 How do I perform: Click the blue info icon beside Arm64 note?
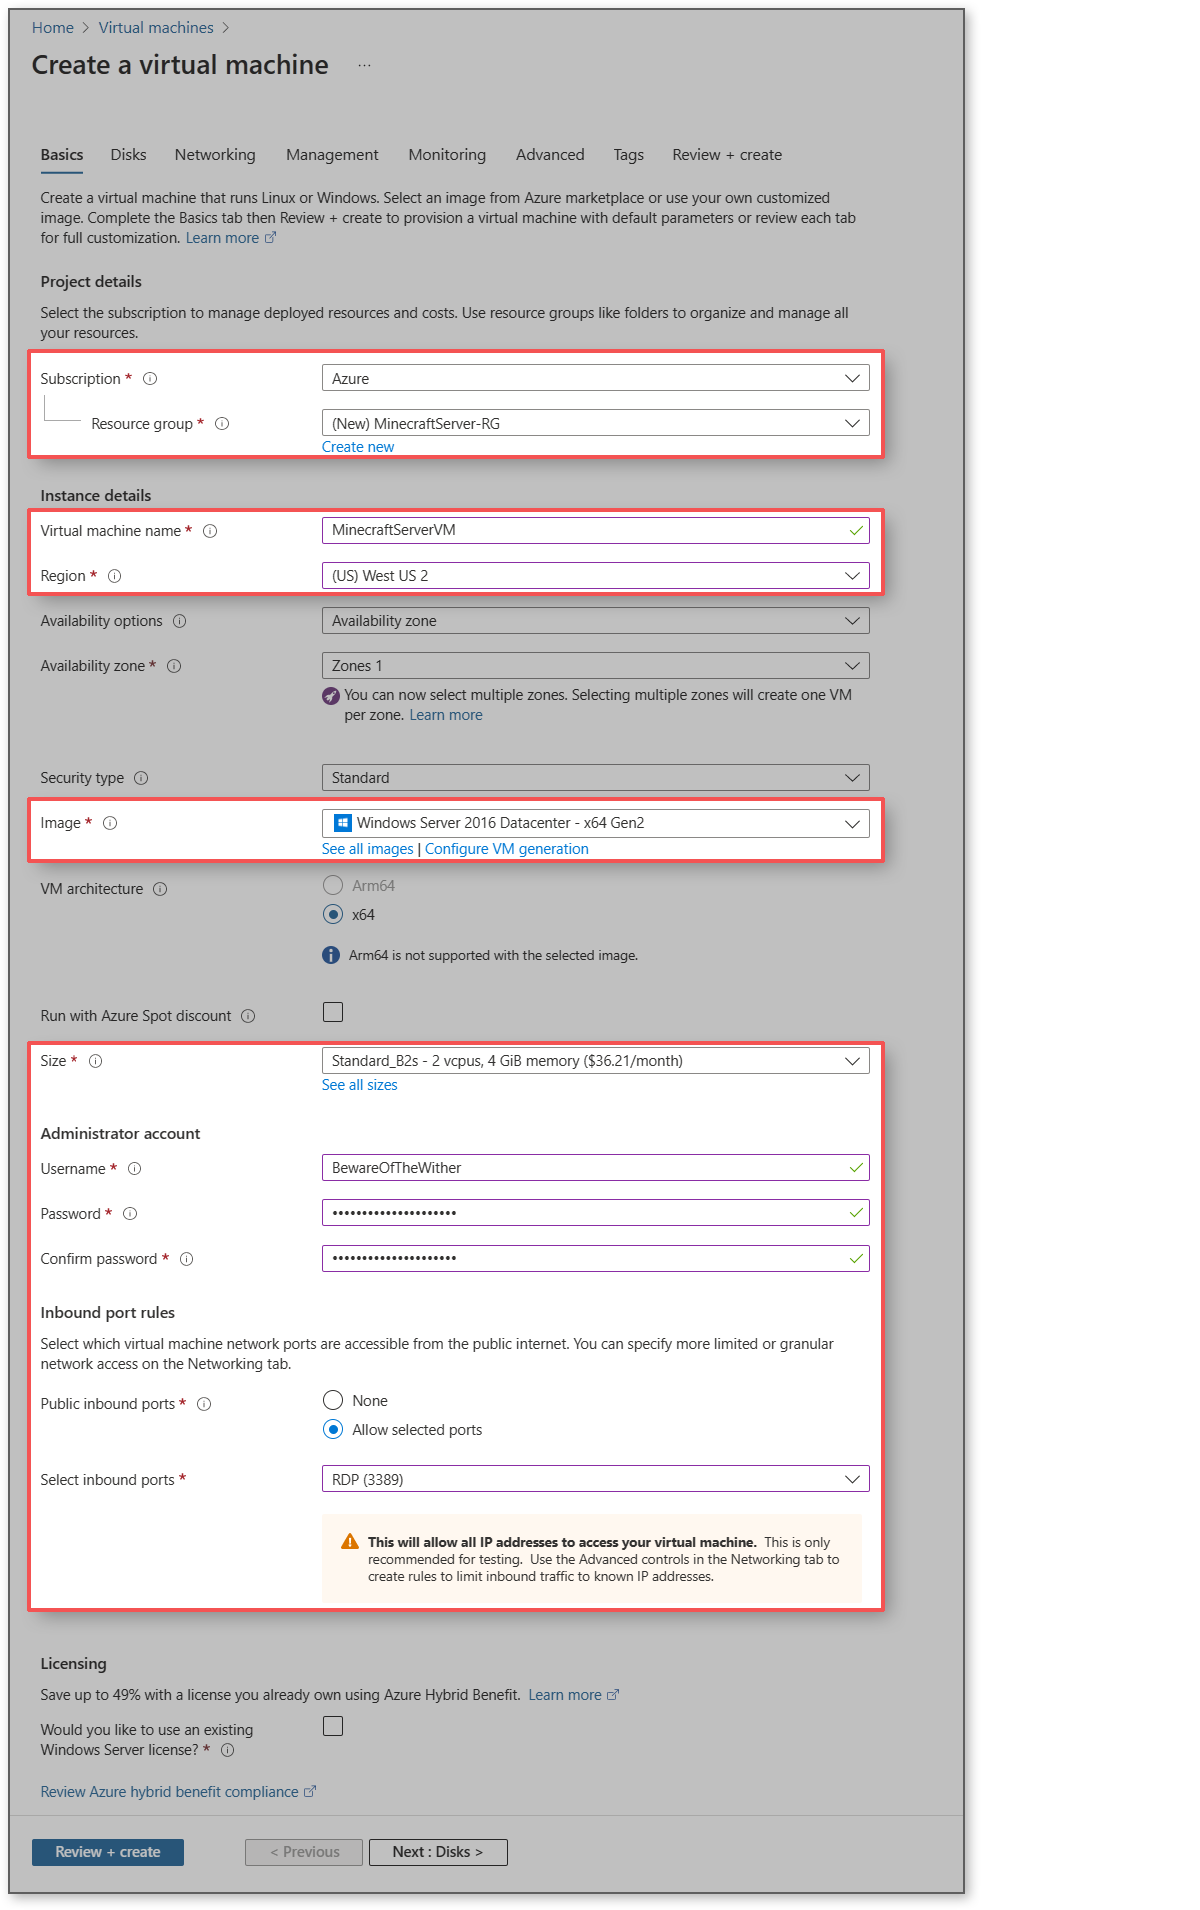(x=331, y=955)
